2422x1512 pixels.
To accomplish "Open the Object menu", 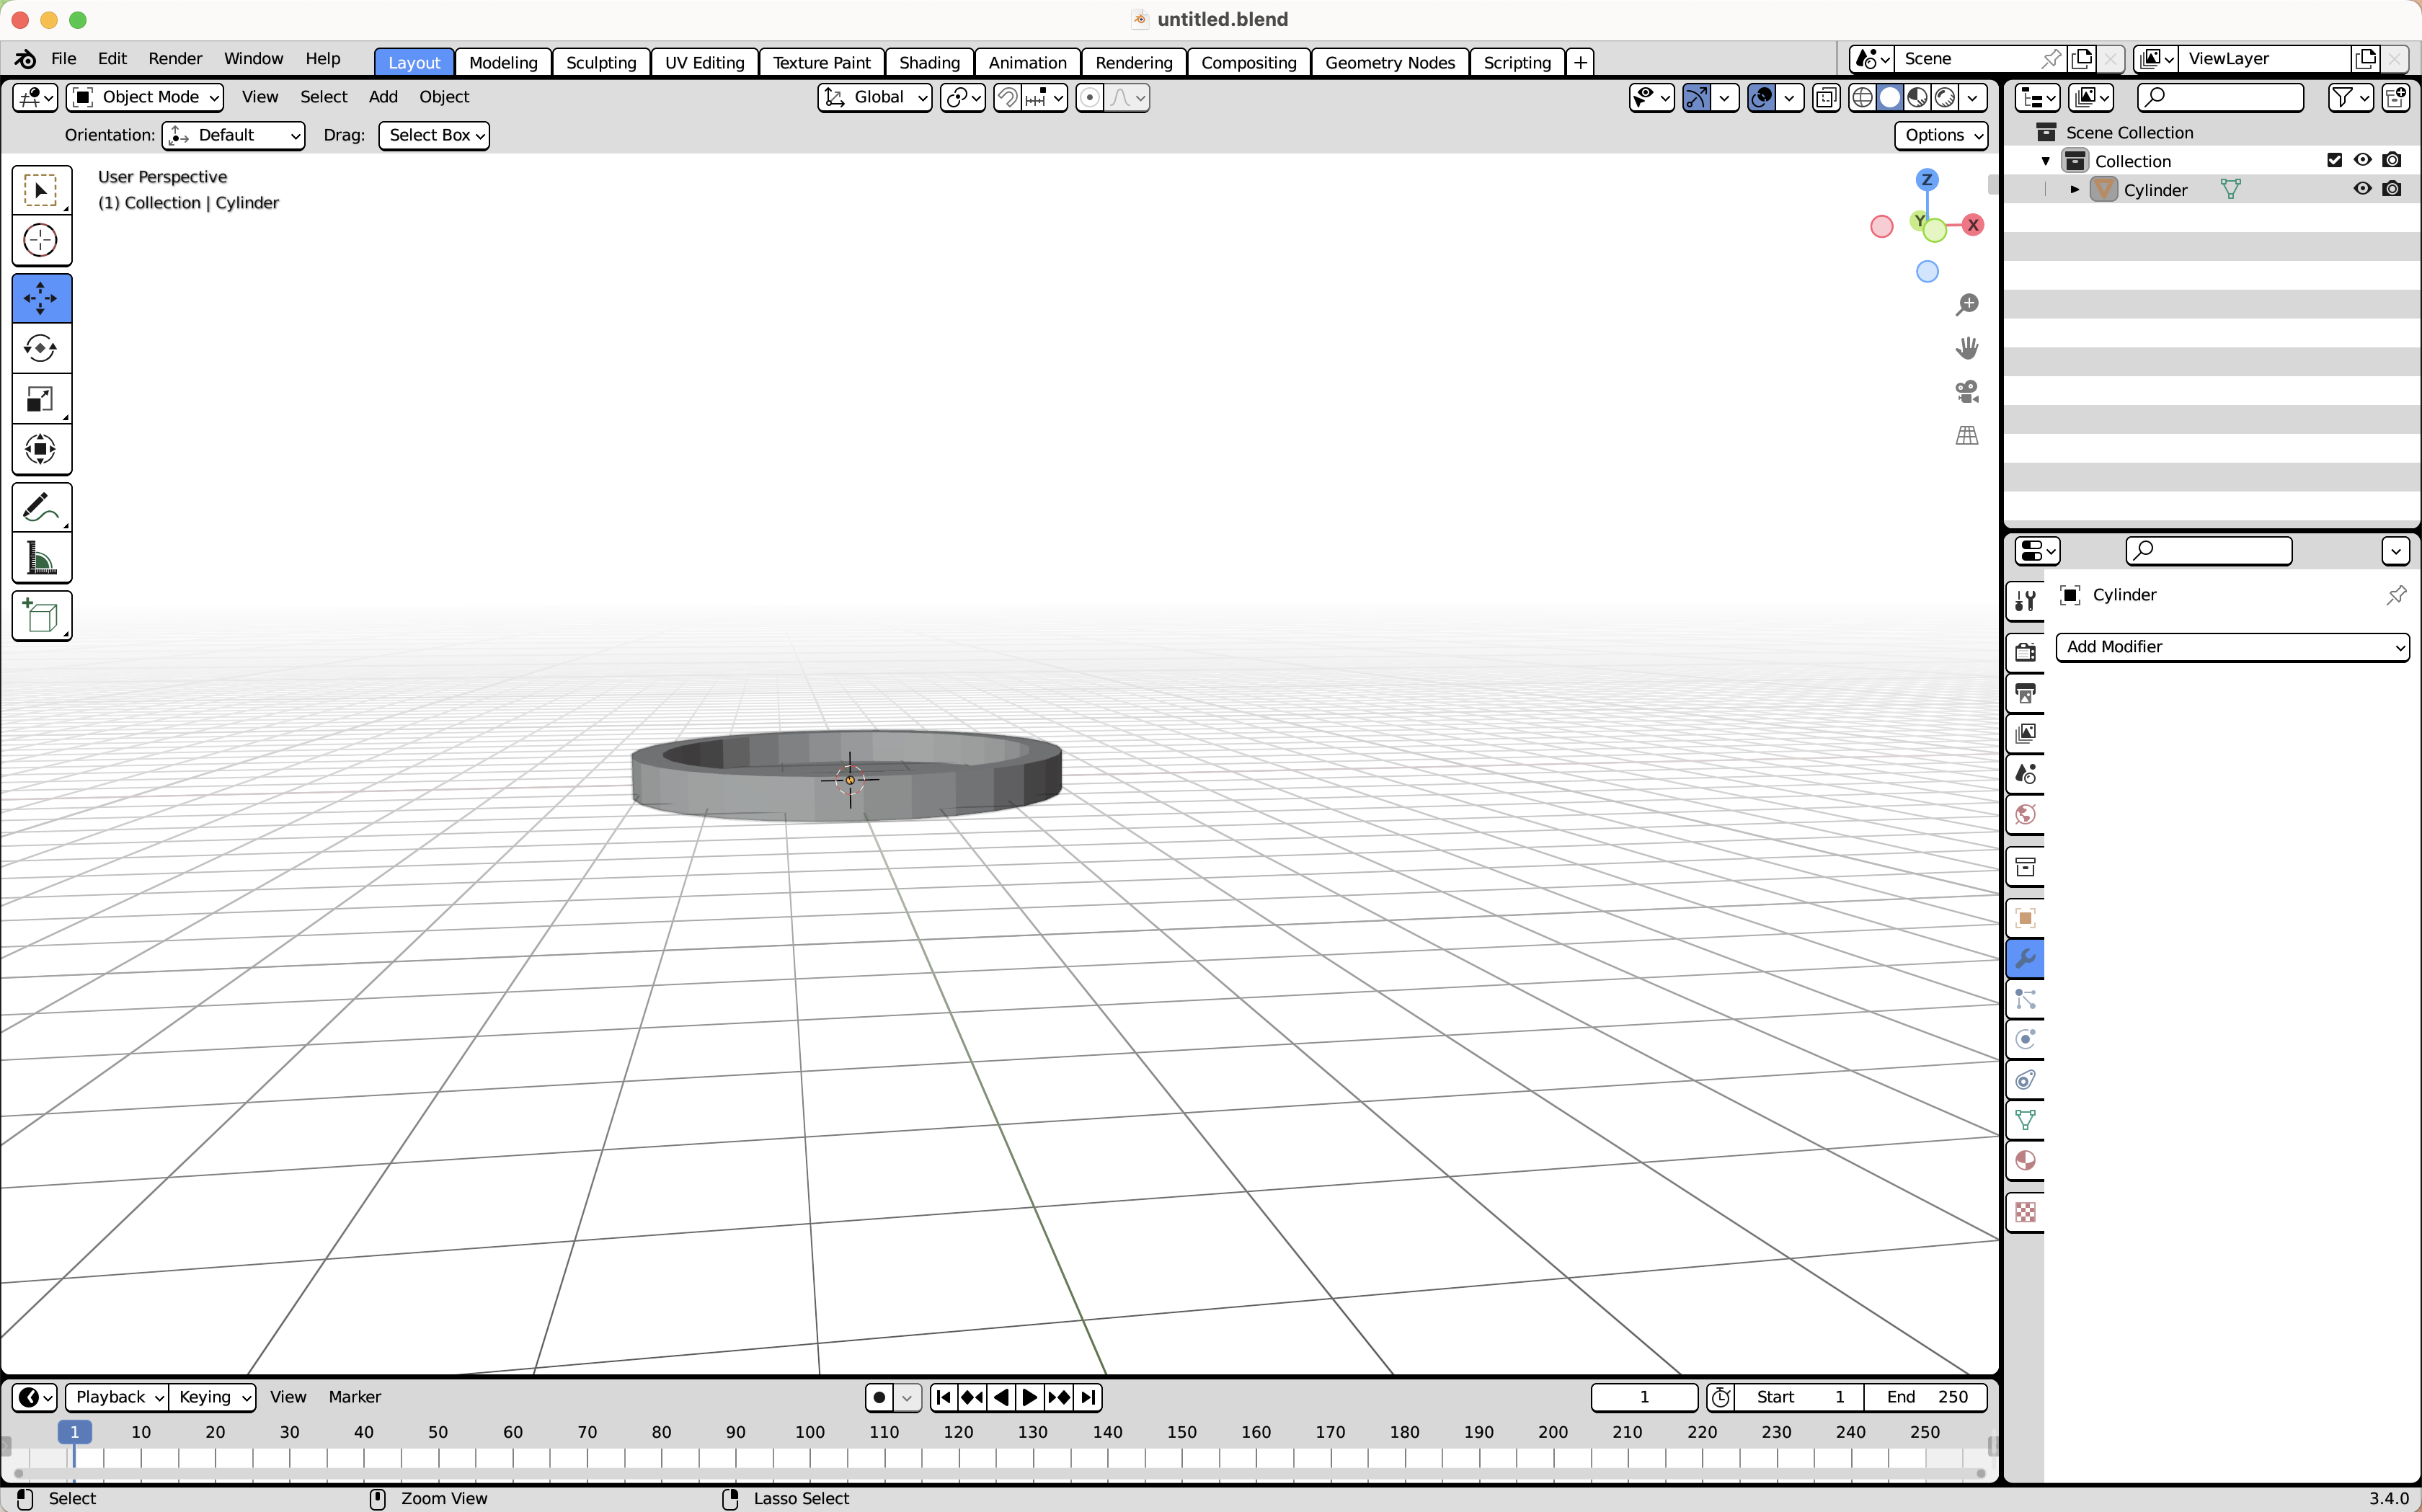I will coord(444,97).
